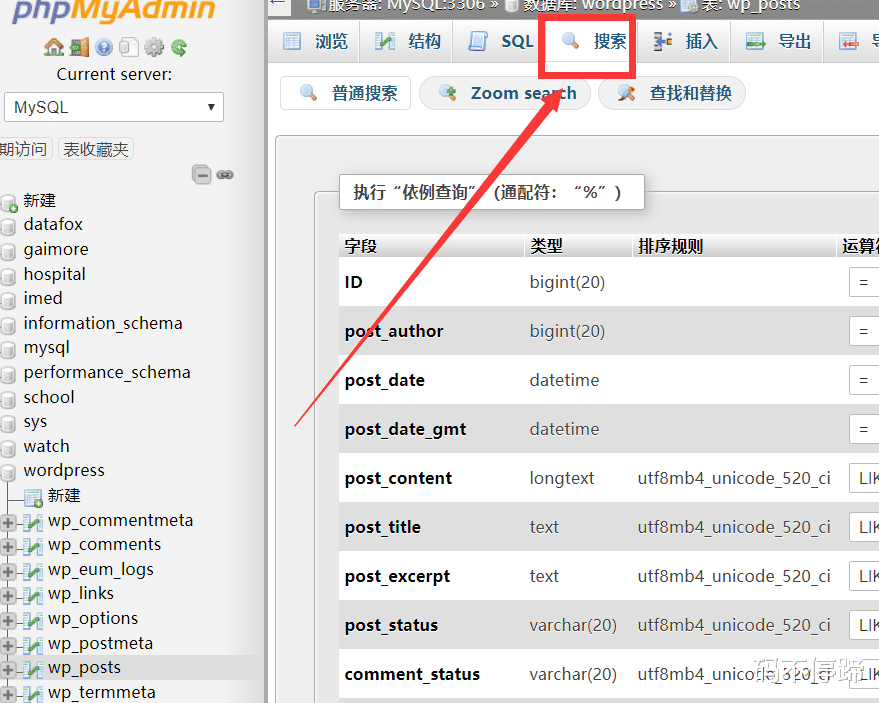This screenshot has height=703, width=879.
Task: Open the 结构 (Structure) tab
Action: click(x=408, y=41)
